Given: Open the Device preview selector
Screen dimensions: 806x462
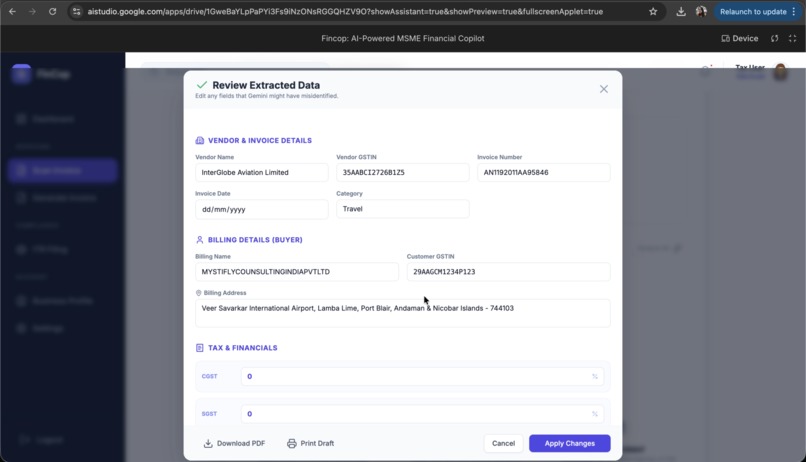Looking at the screenshot, I should point(740,39).
